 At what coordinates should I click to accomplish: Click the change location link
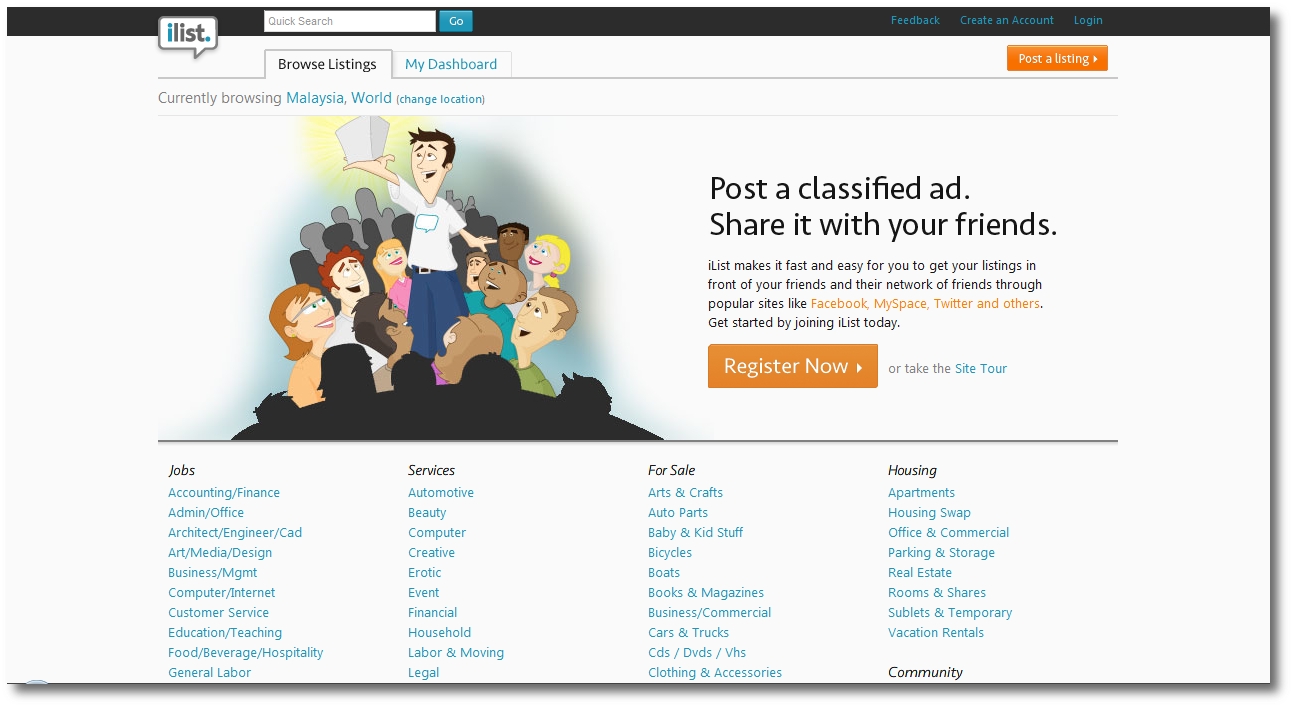(441, 99)
